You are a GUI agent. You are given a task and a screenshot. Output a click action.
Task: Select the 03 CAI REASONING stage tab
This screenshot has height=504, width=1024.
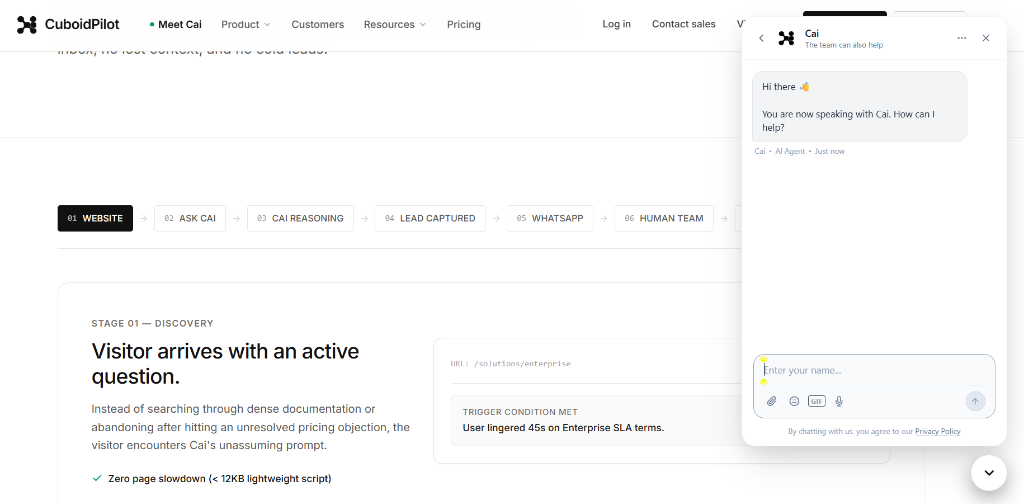pos(300,219)
